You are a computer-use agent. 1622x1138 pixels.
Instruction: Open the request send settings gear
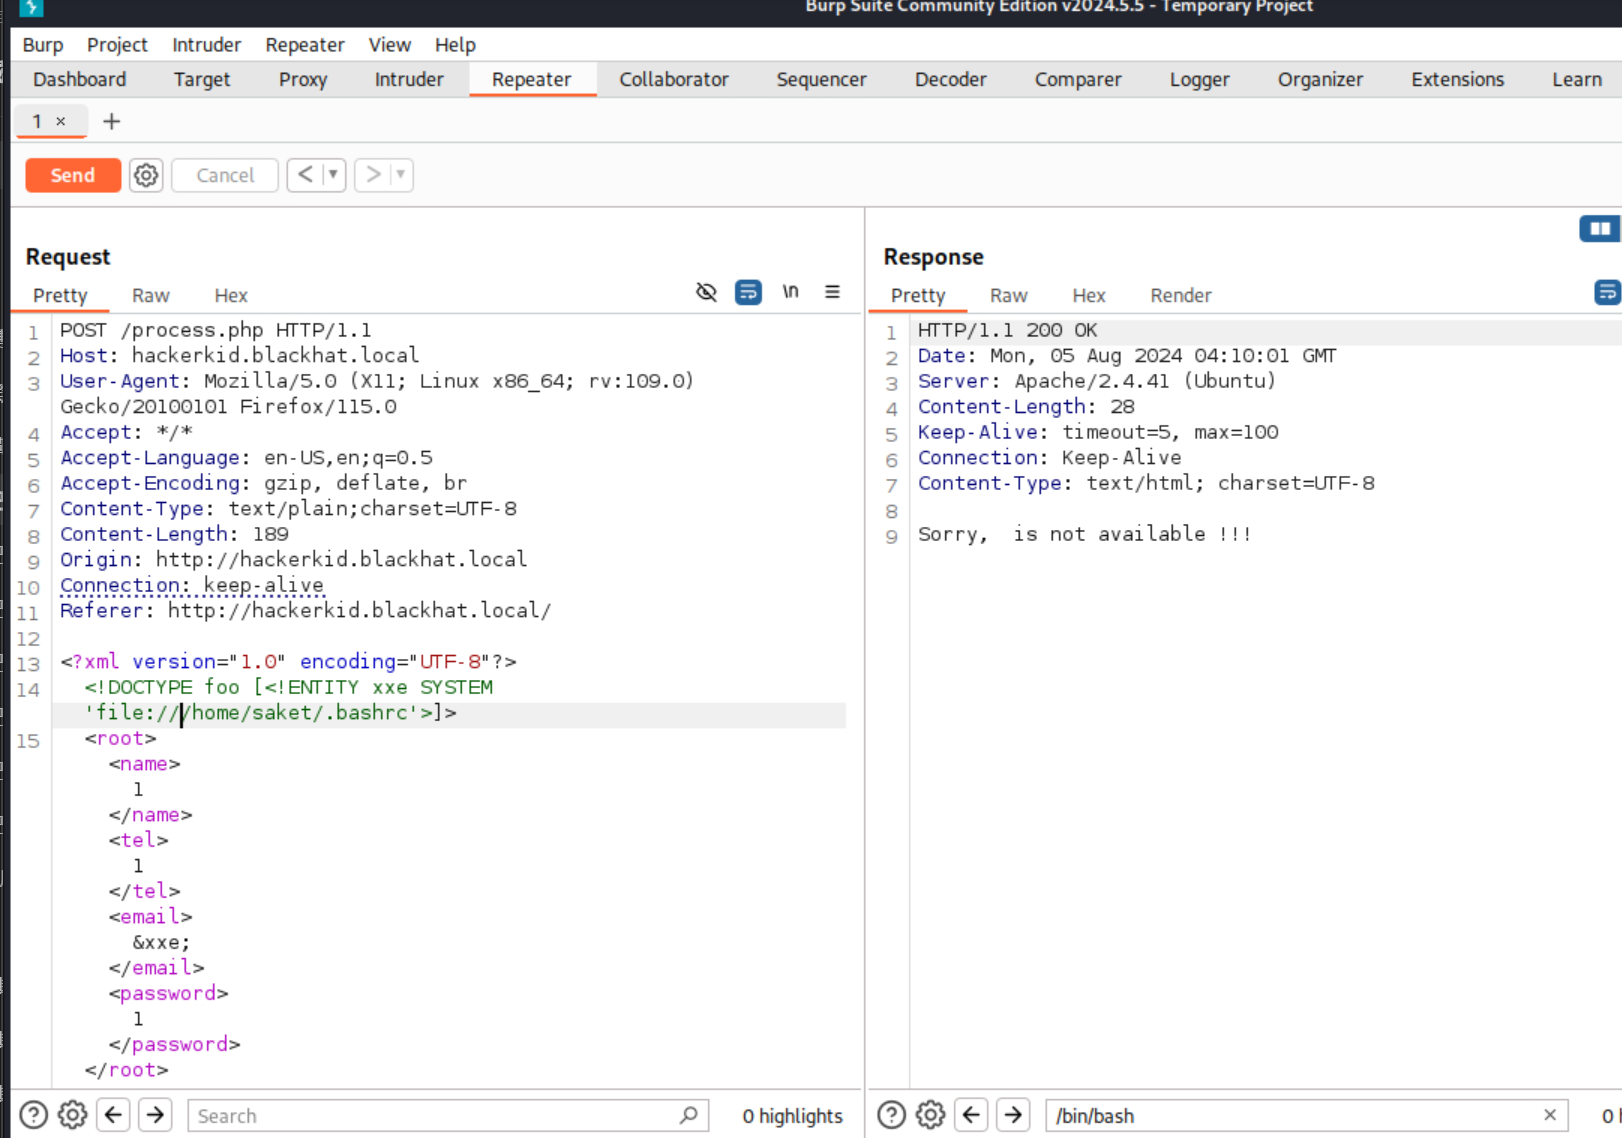[x=146, y=175]
